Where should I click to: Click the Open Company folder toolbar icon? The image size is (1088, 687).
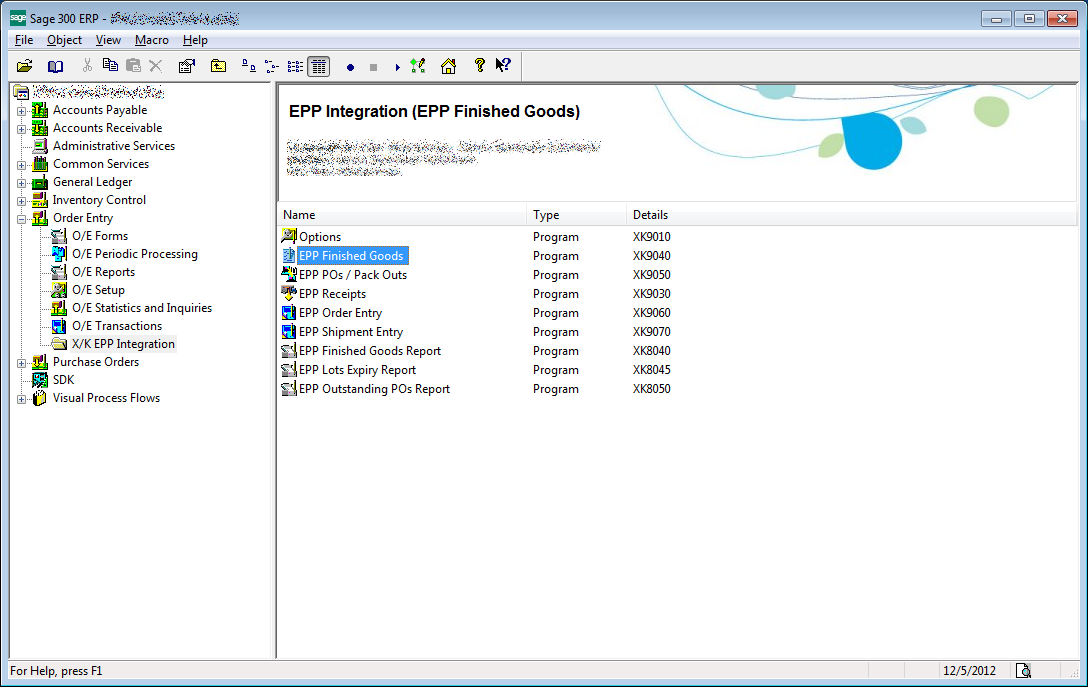click(x=24, y=67)
